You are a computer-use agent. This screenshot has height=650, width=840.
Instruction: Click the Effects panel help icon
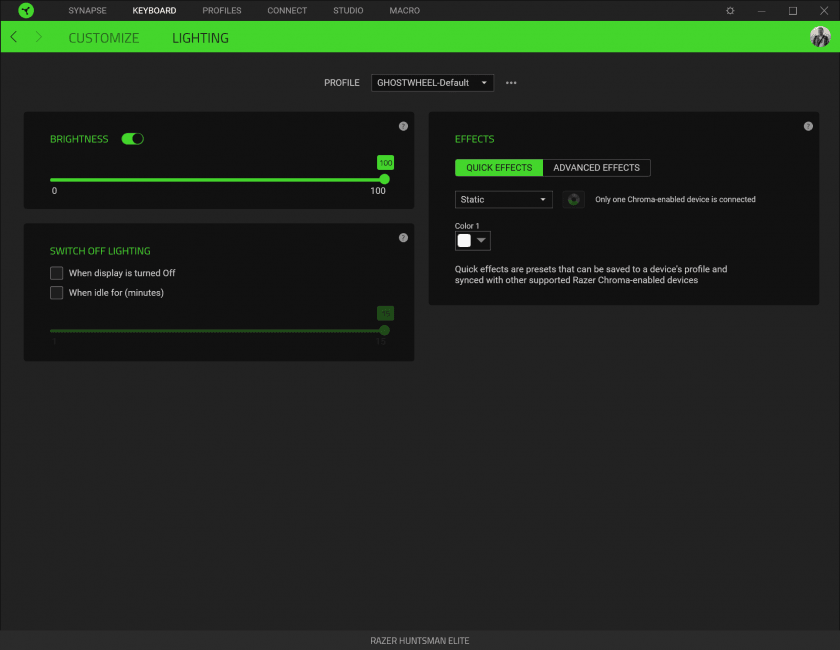808,126
